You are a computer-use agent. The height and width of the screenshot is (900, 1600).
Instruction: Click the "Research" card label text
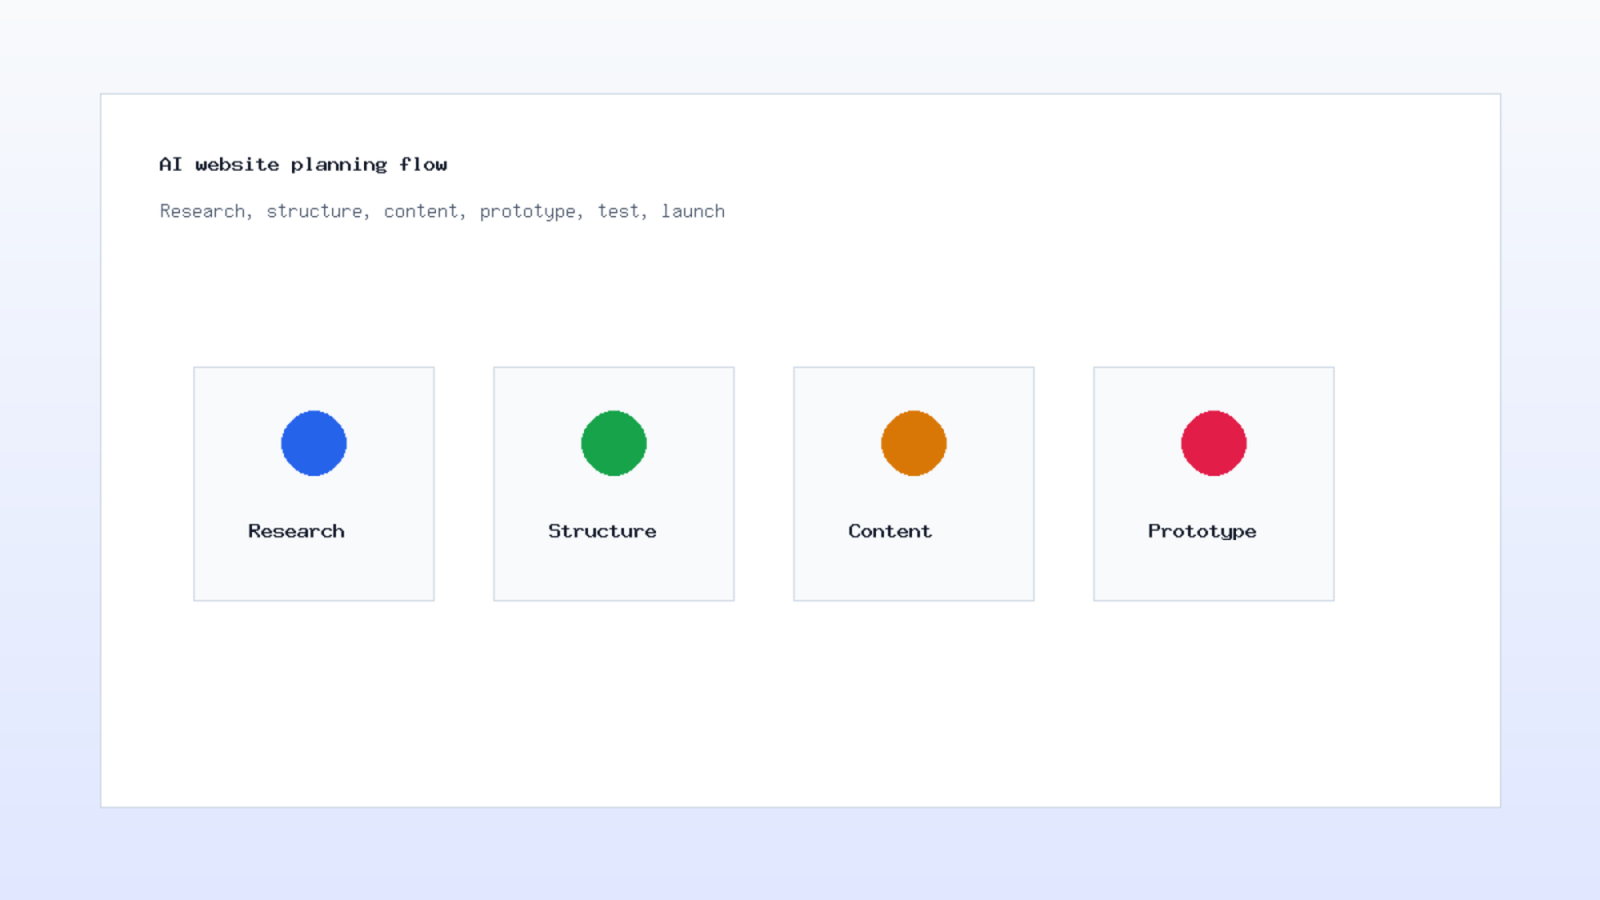click(296, 531)
